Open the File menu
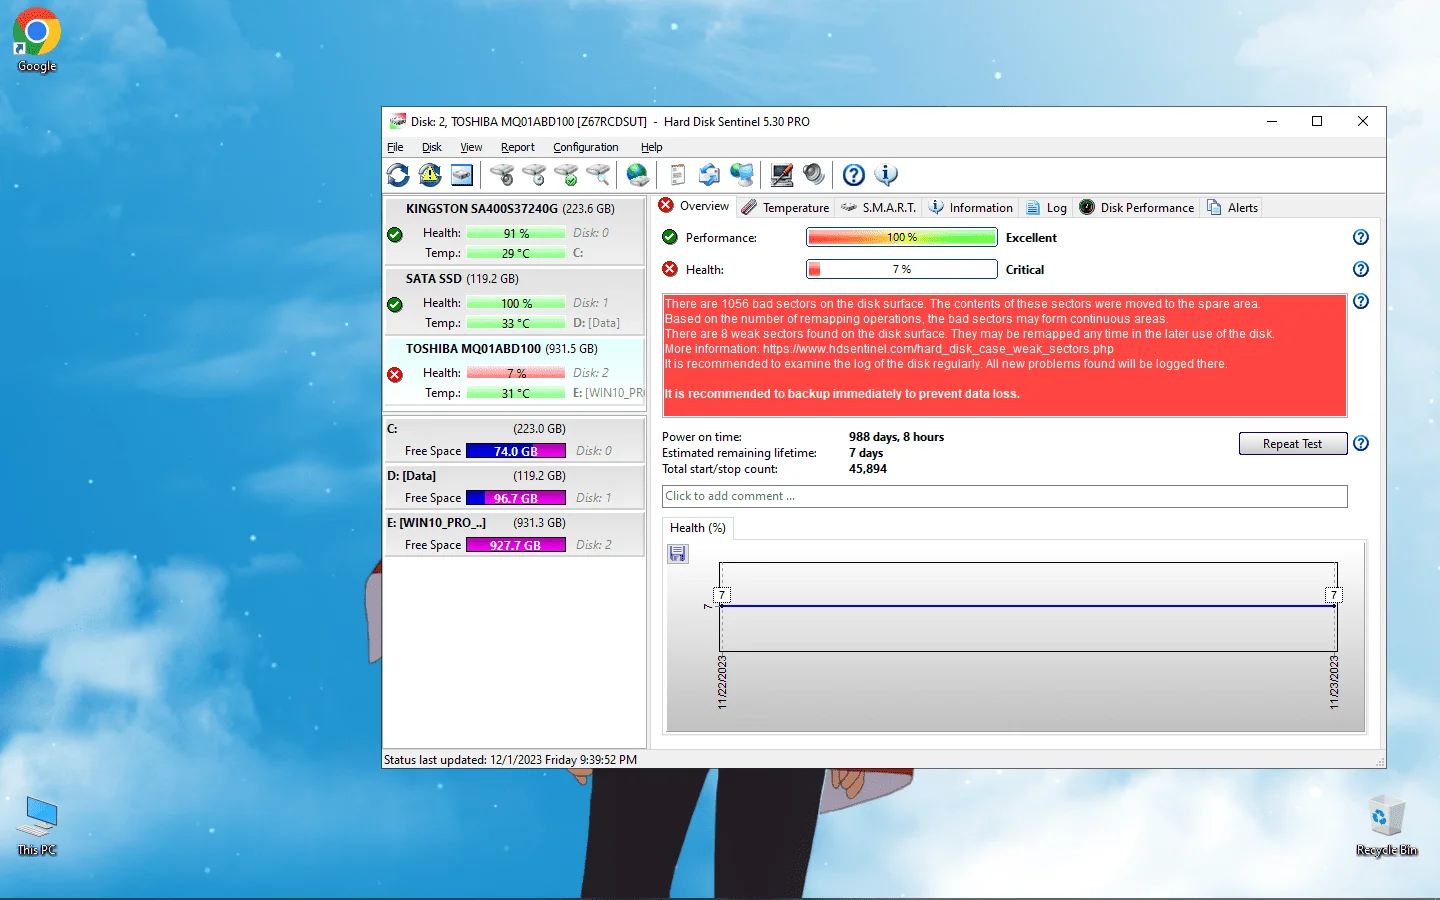Image resolution: width=1440 pixels, height=900 pixels. 395,147
